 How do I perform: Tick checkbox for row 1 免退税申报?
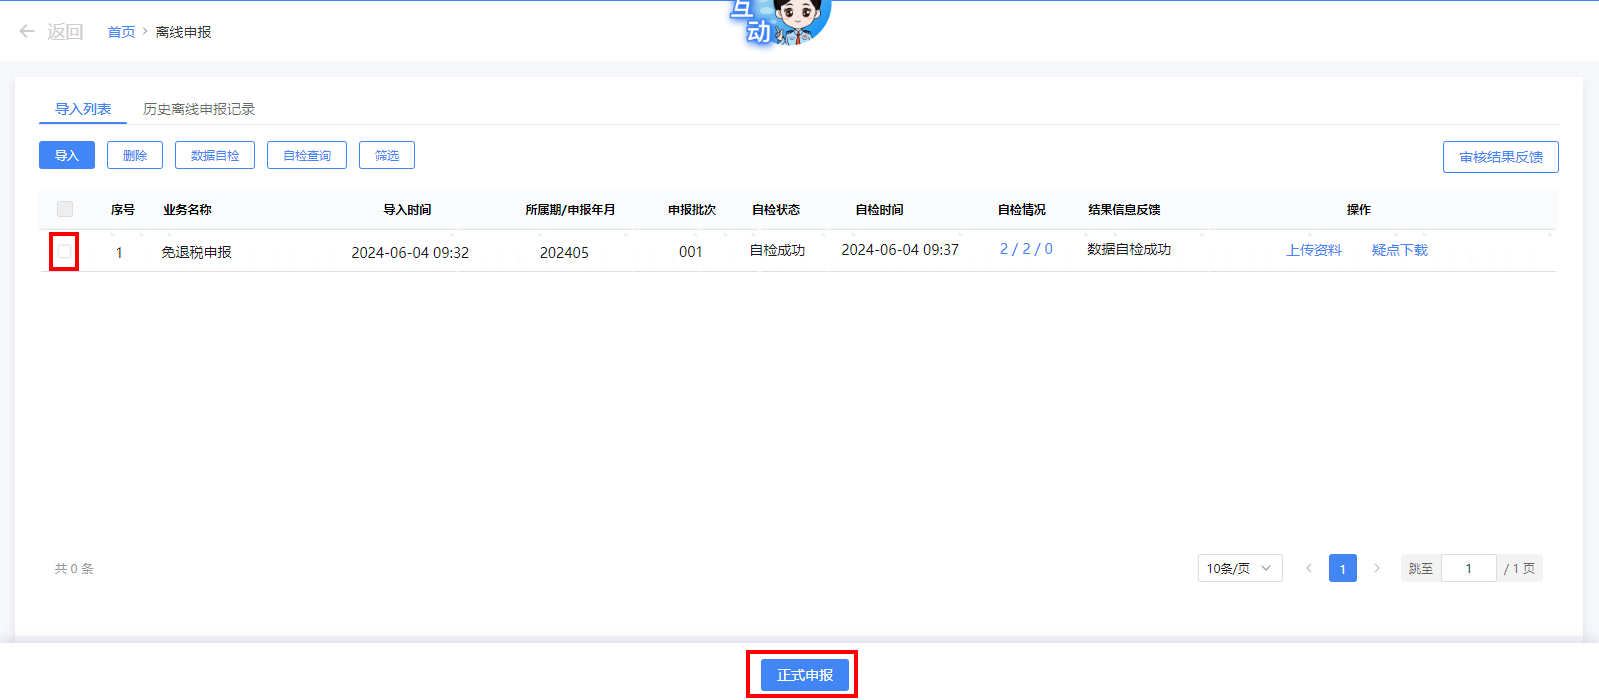[x=65, y=251]
